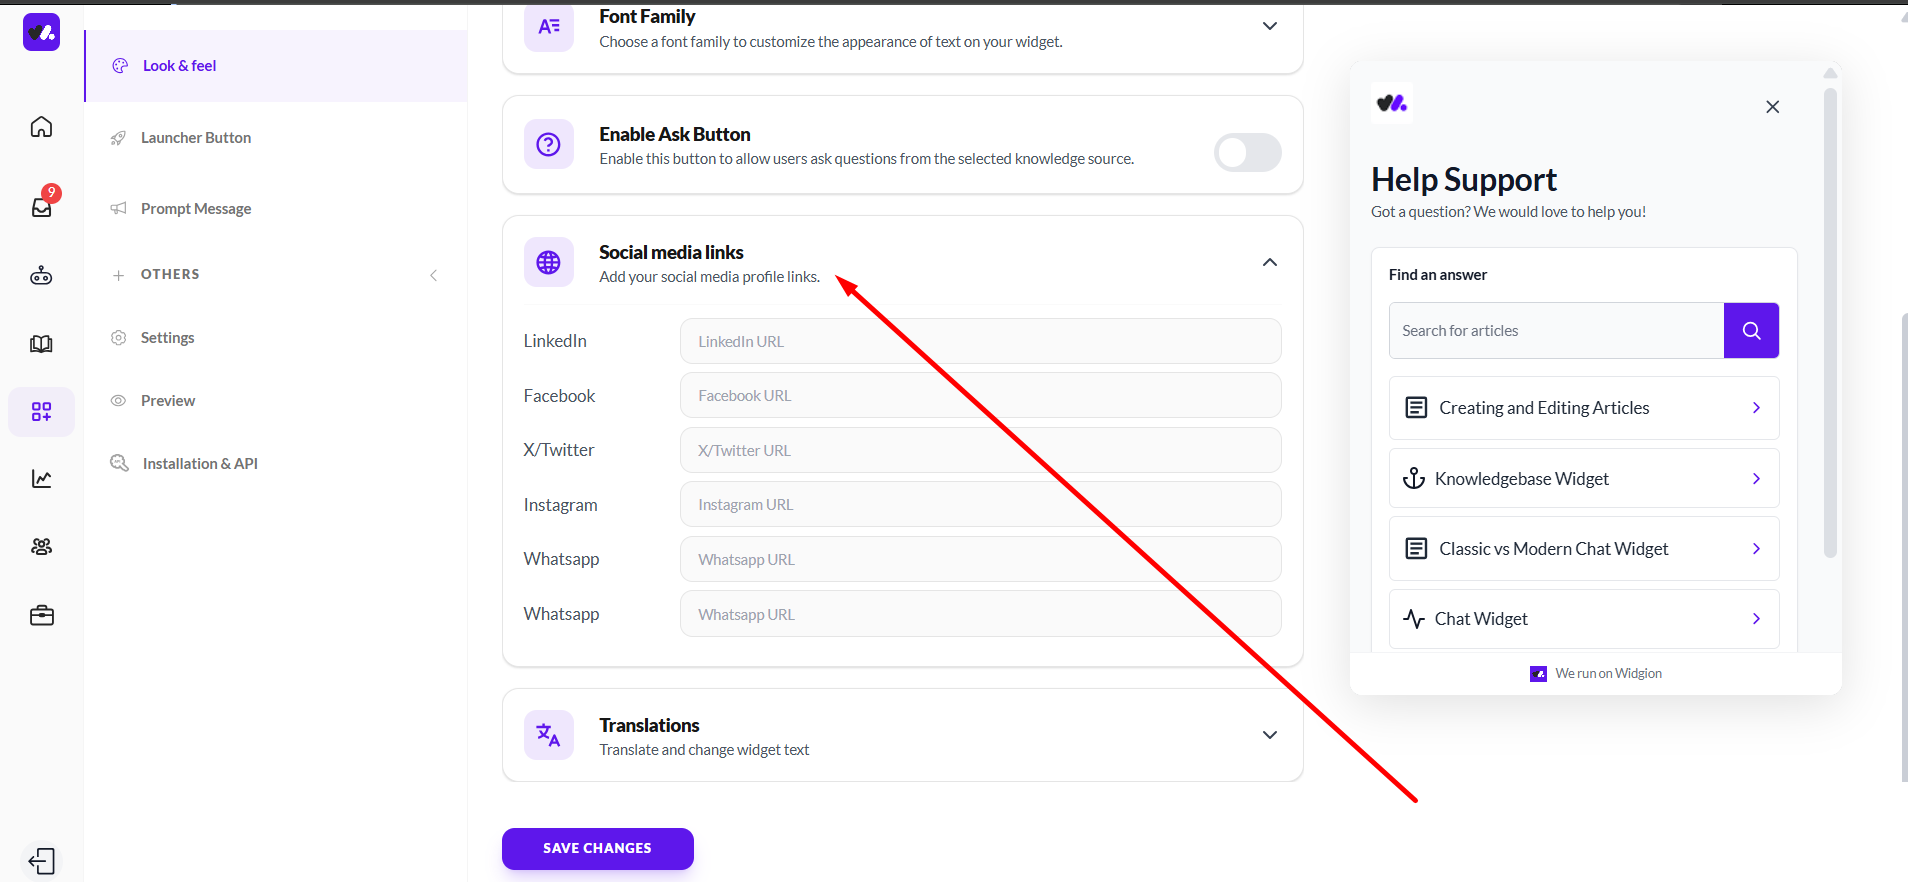Viewport: 1908px width, 882px height.
Task: Click the bot icon in sidebar
Action: point(41,276)
